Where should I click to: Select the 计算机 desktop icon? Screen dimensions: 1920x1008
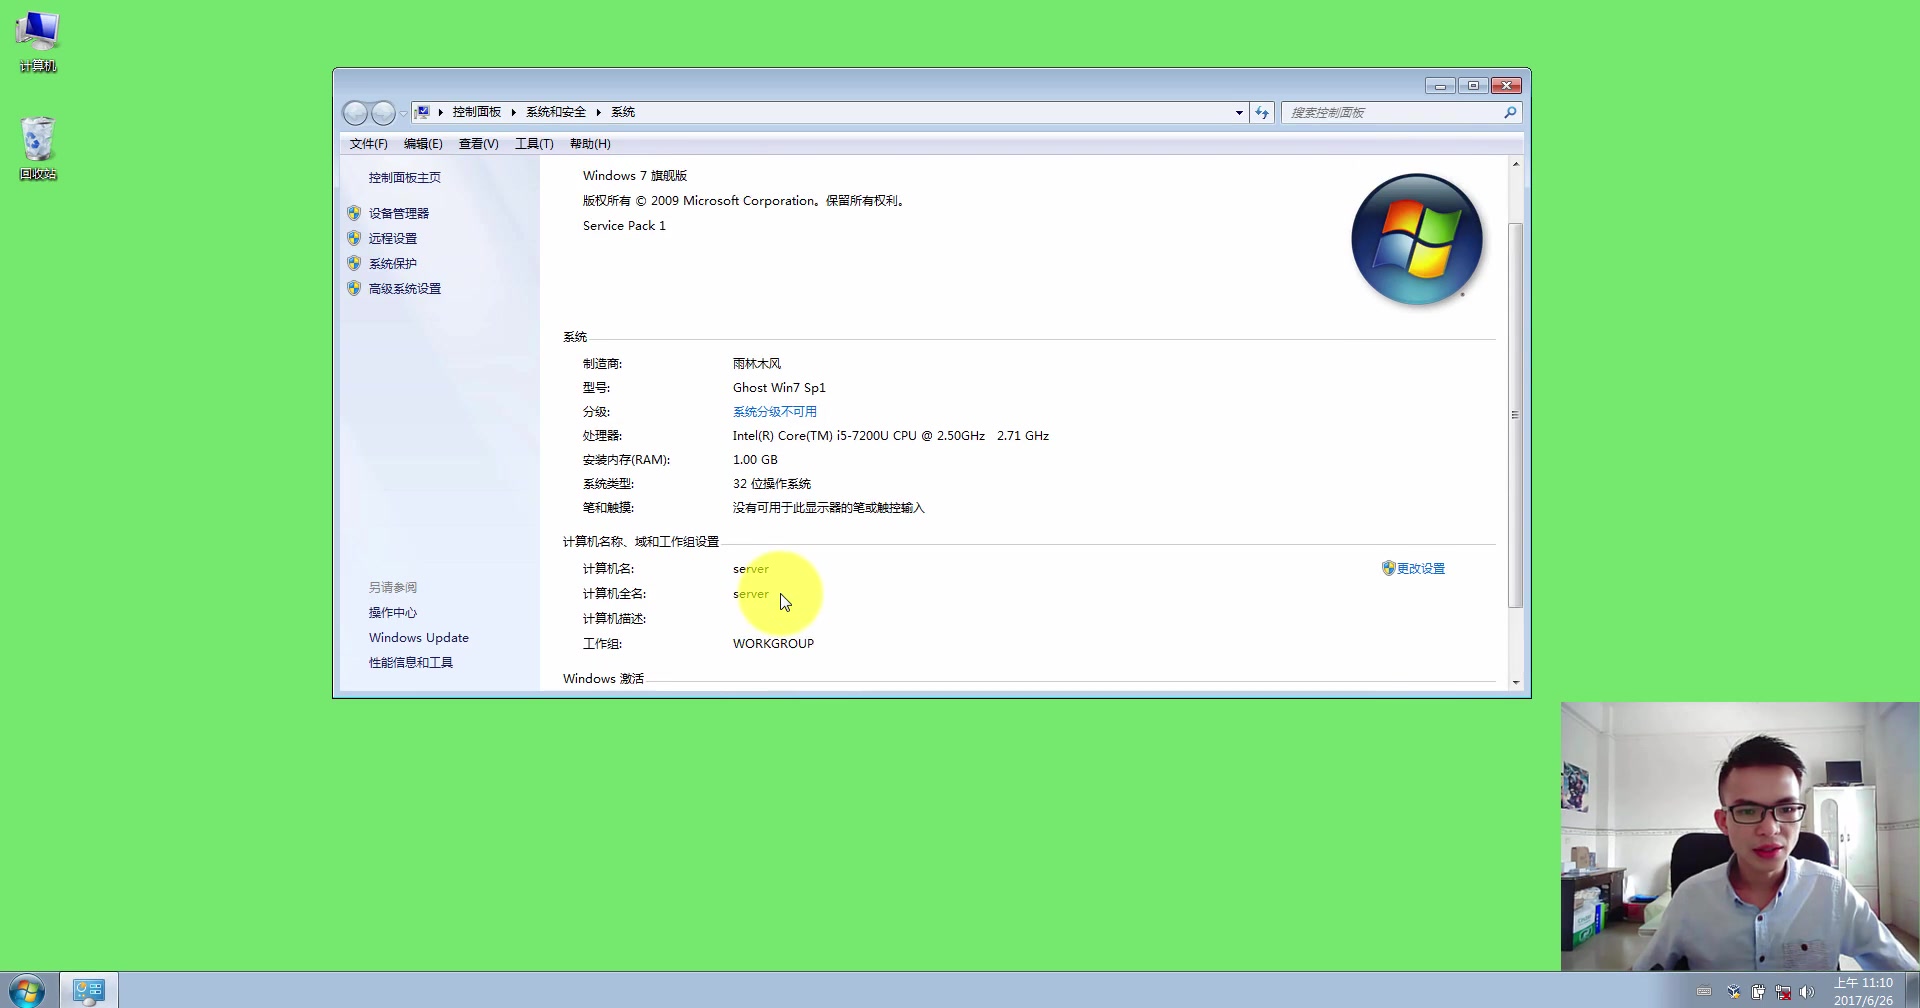38,41
